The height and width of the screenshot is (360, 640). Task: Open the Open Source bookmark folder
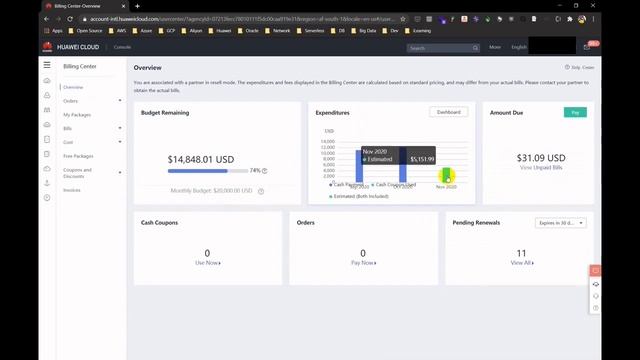click(x=85, y=31)
